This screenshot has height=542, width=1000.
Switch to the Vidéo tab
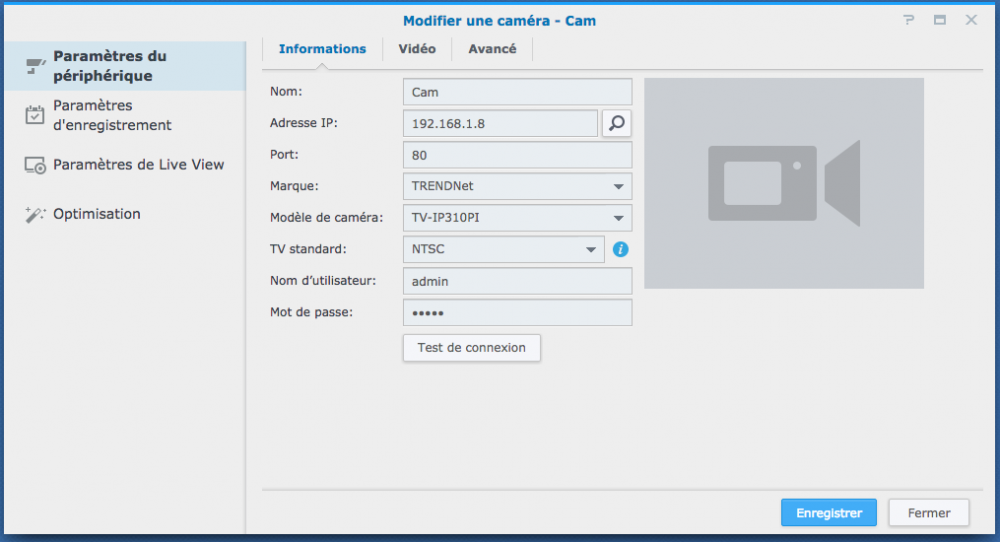click(417, 49)
